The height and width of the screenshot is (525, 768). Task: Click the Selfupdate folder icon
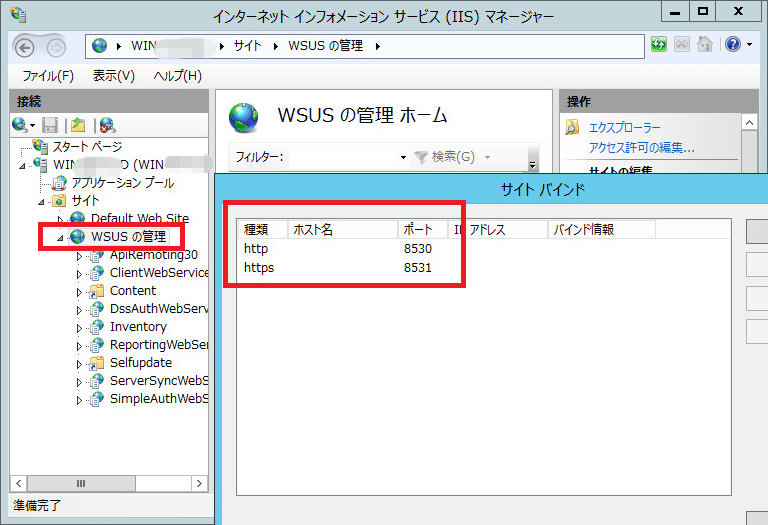96,363
